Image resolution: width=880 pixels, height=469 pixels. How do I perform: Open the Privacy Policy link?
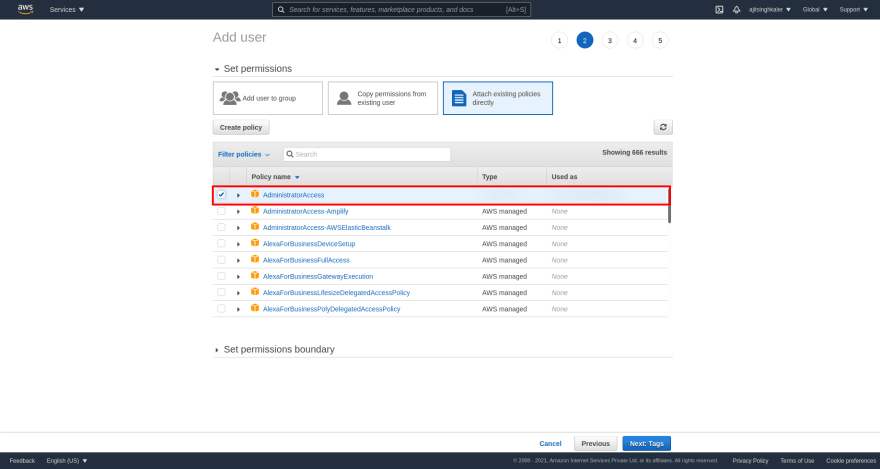[750, 461]
